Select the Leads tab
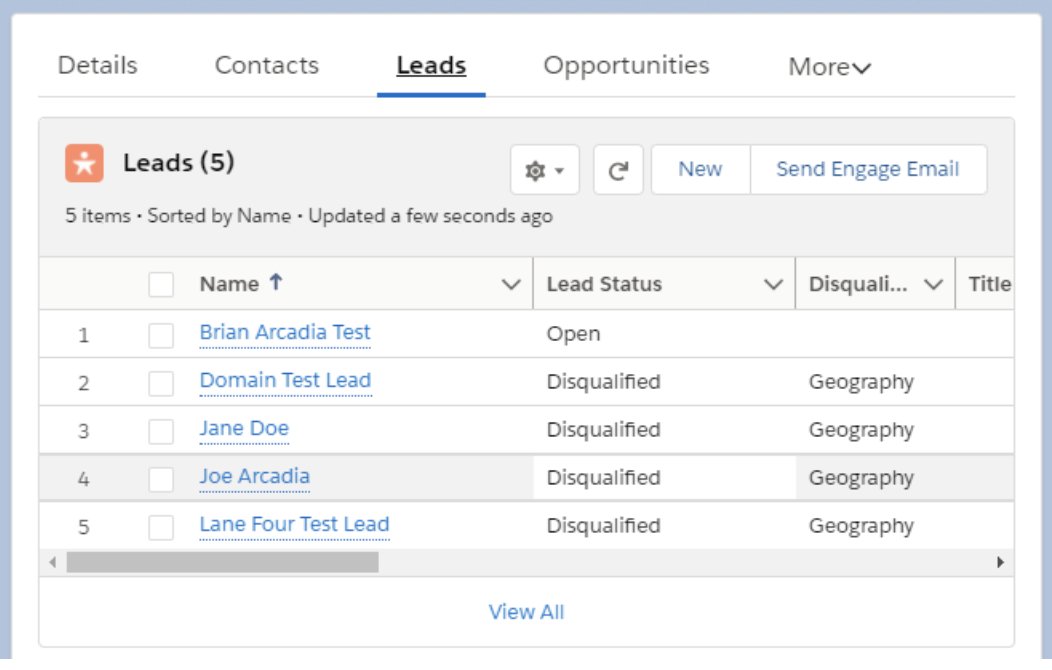 [x=431, y=66]
